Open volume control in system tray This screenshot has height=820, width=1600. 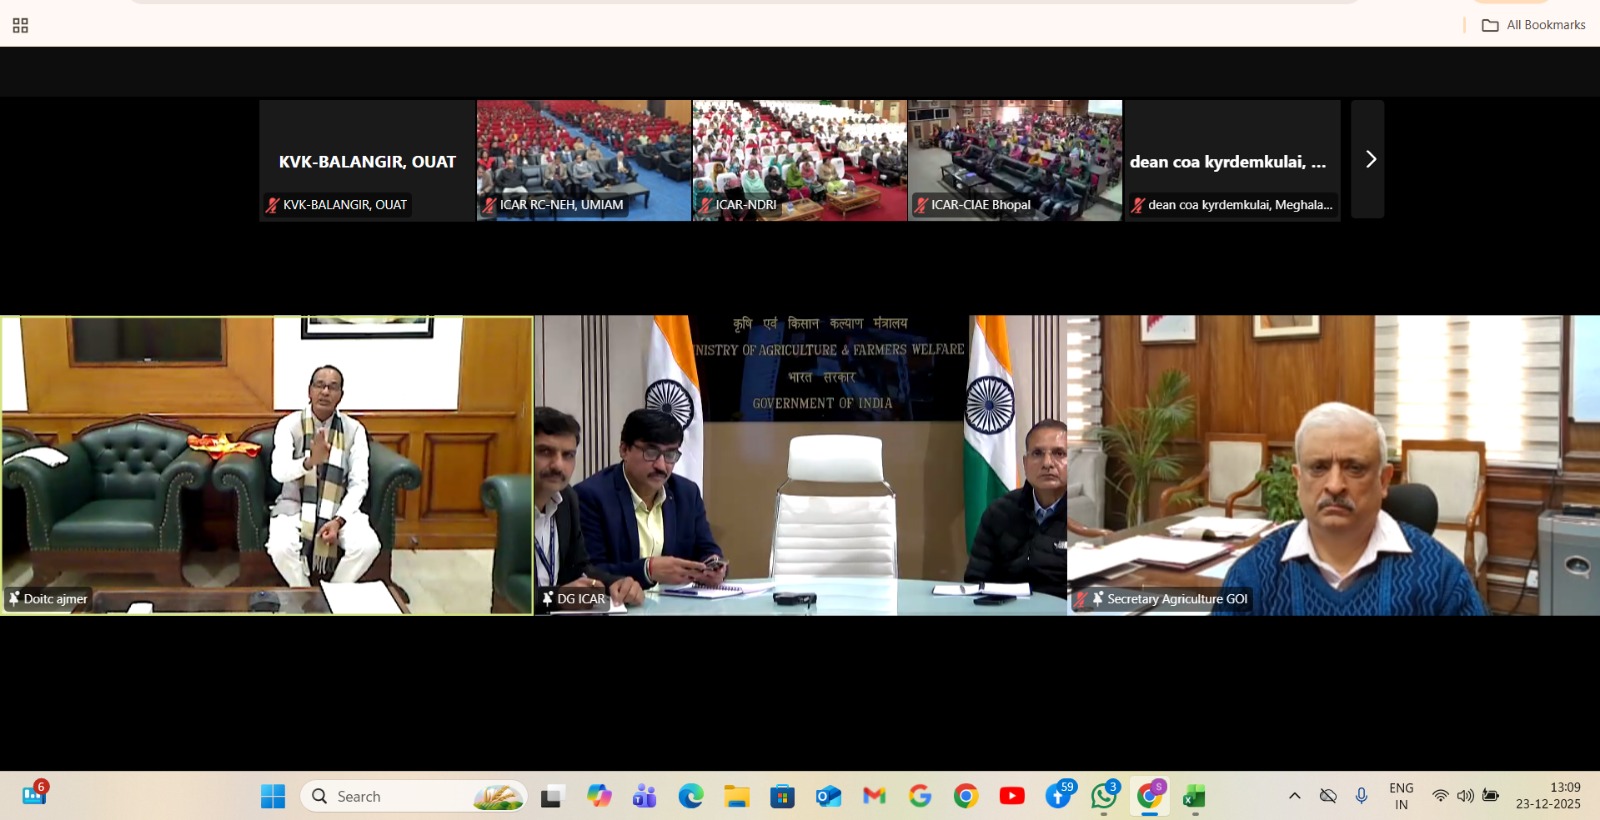(x=1465, y=796)
